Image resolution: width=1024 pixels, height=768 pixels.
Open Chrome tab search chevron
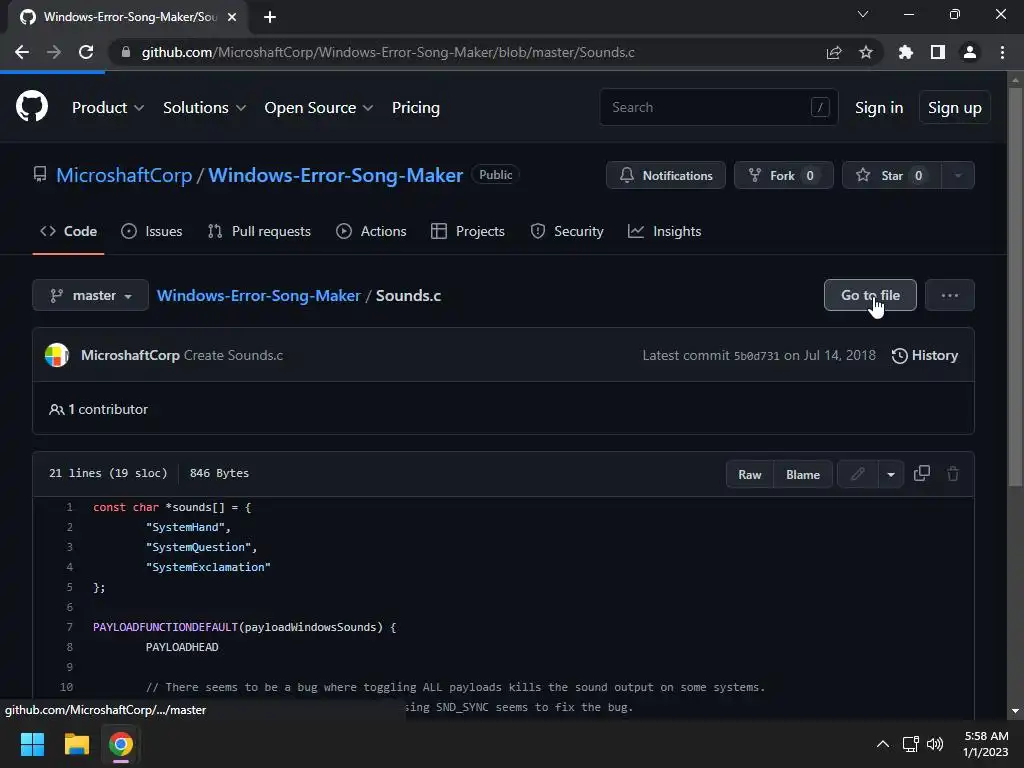pos(863,14)
